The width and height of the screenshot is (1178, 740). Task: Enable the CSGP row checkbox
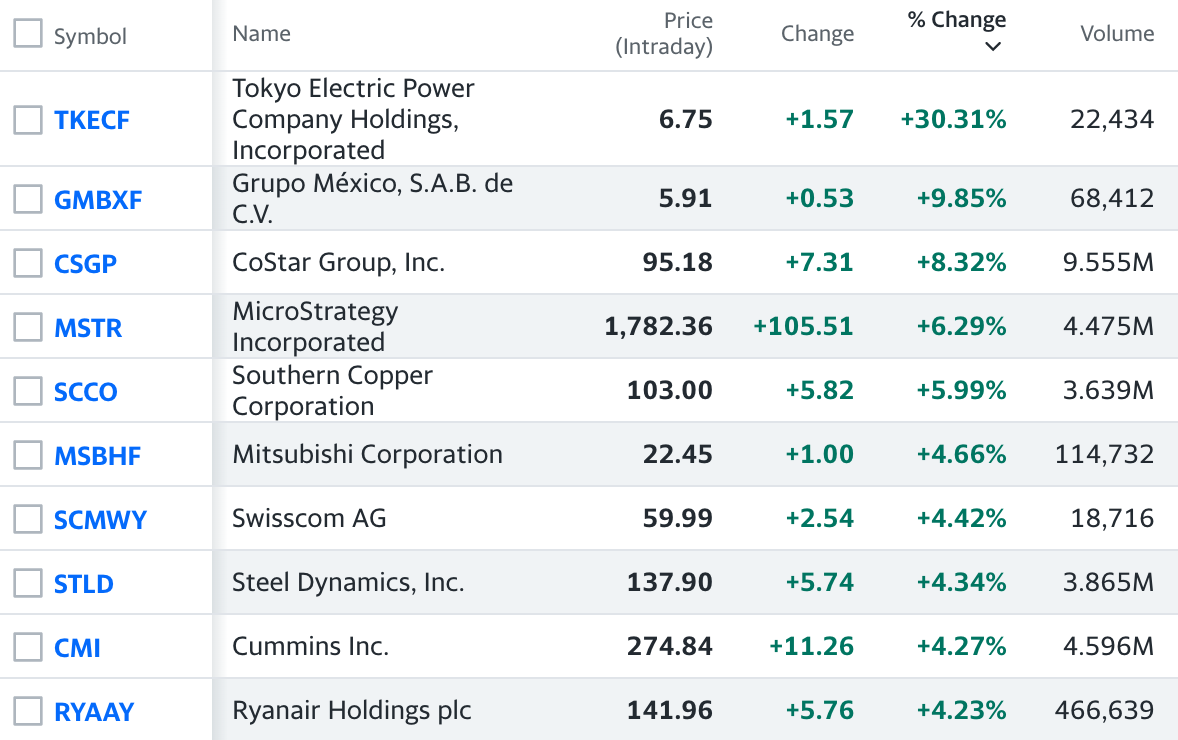coord(28,263)
